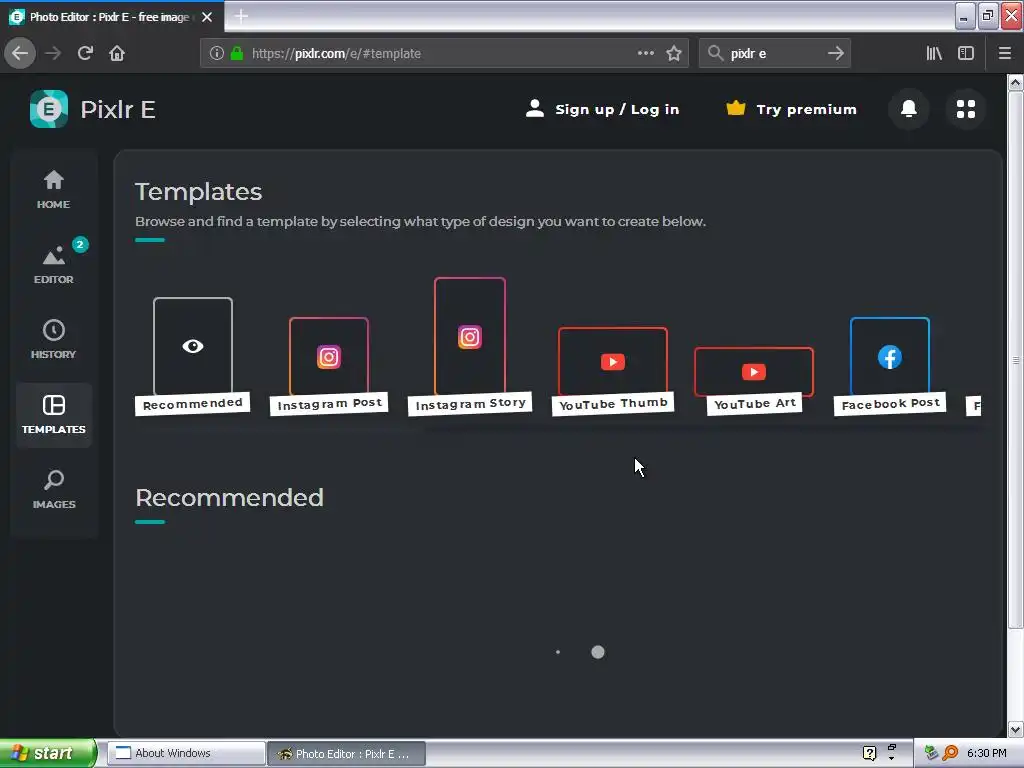The image size is (1024, 768).
Task: Choose the Instagram Story template category
Action: pyautogui.click(x=470, y=346)
